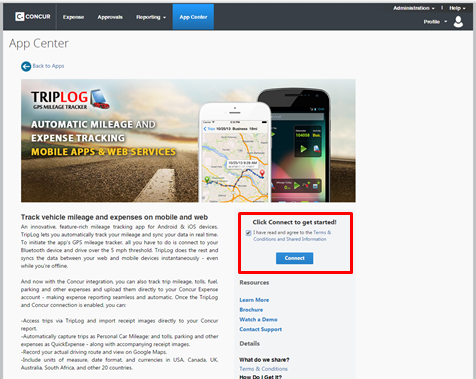Click the 'Details' heading
The width and height of the screenshot is (476, 379).
250,343
